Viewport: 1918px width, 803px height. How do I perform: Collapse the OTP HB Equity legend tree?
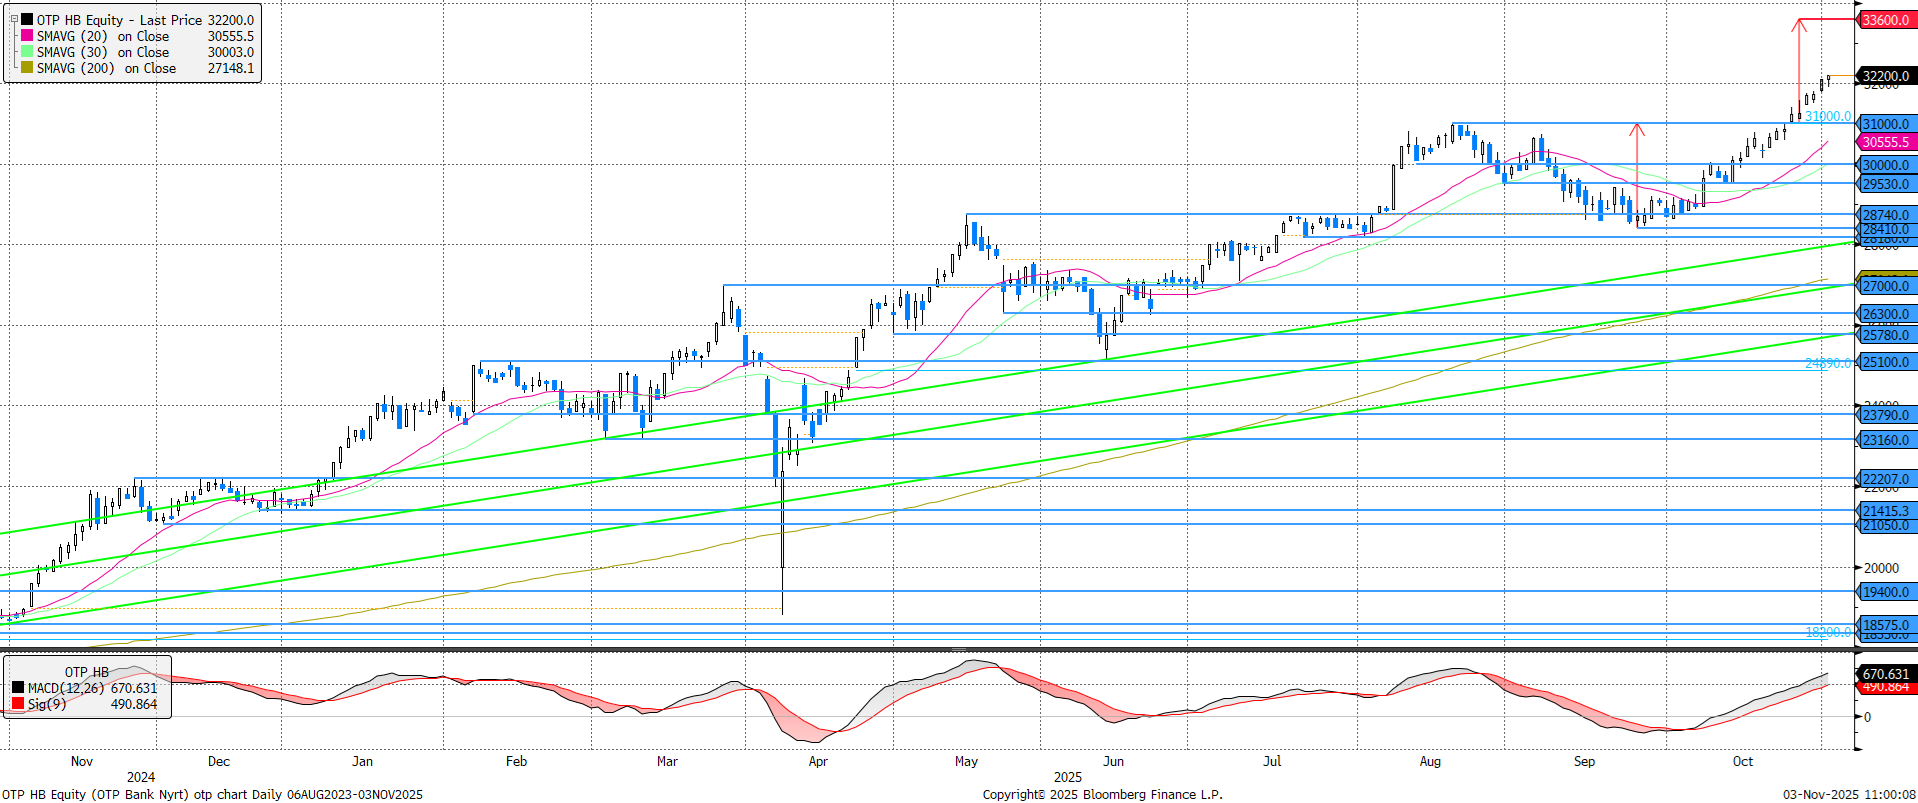point(14,19)
